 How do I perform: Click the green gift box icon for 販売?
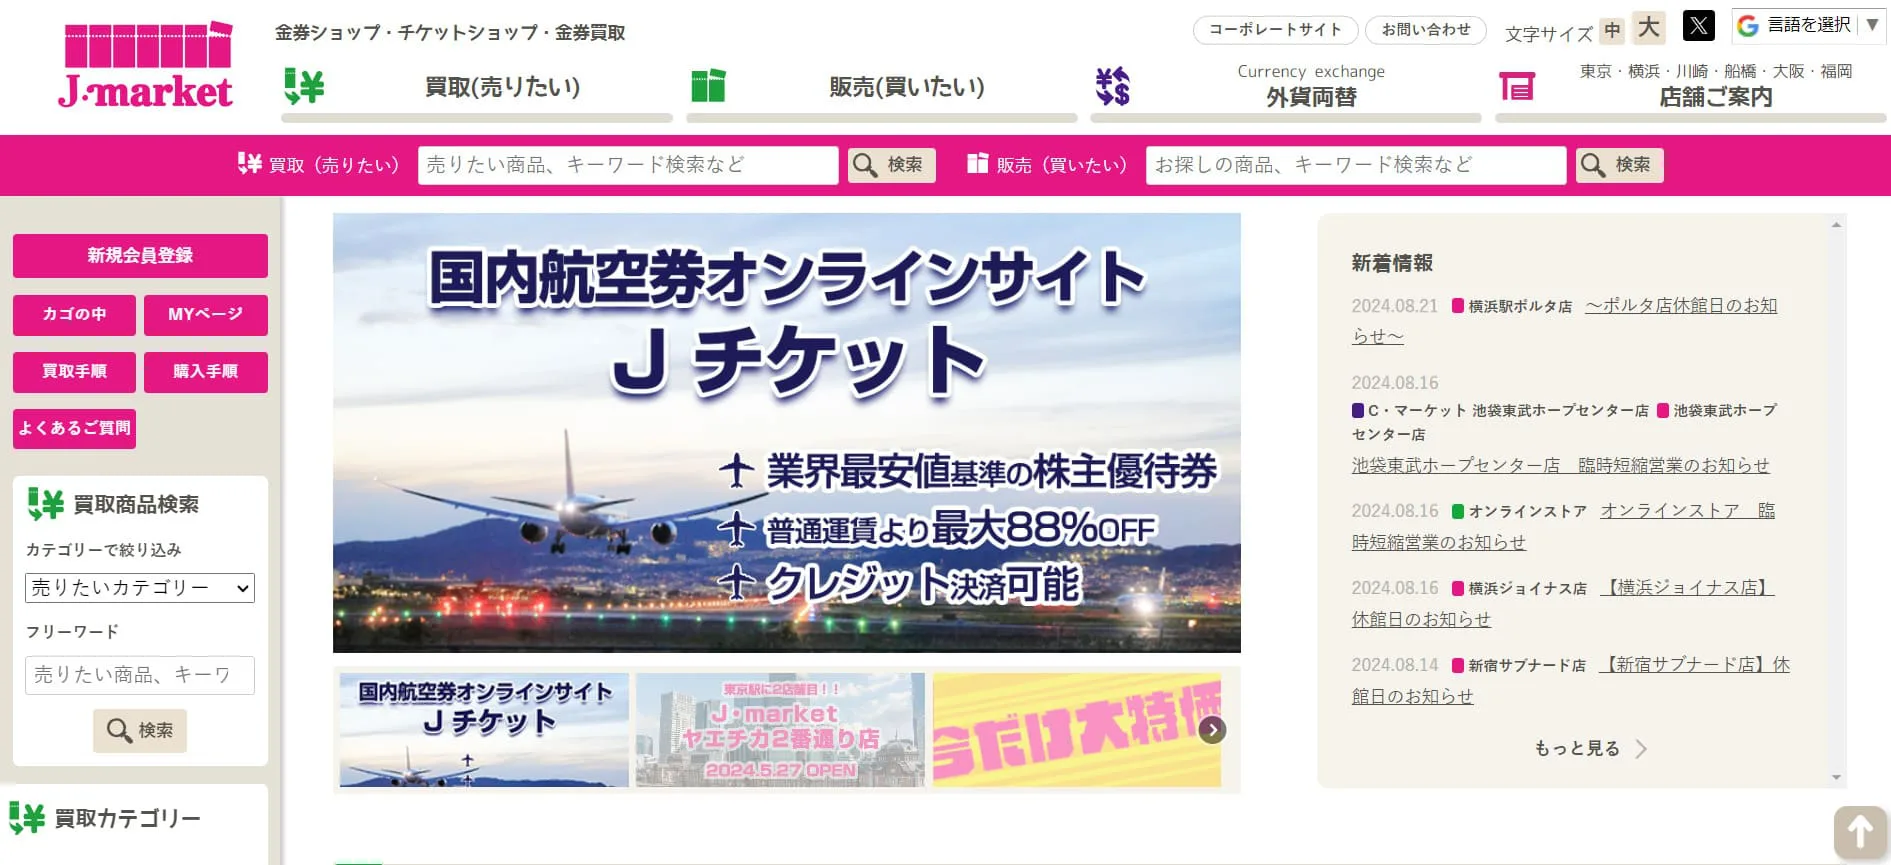[708, 86]
